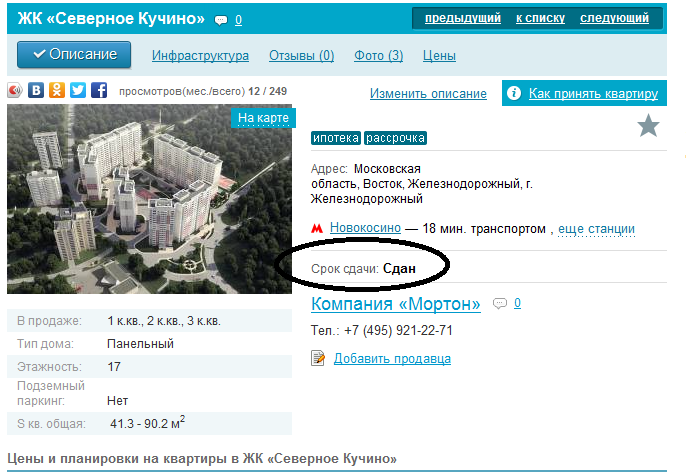Go to the предыдущий listing
Viewport: 686px width, 472px height.
(x=463, y=18)
